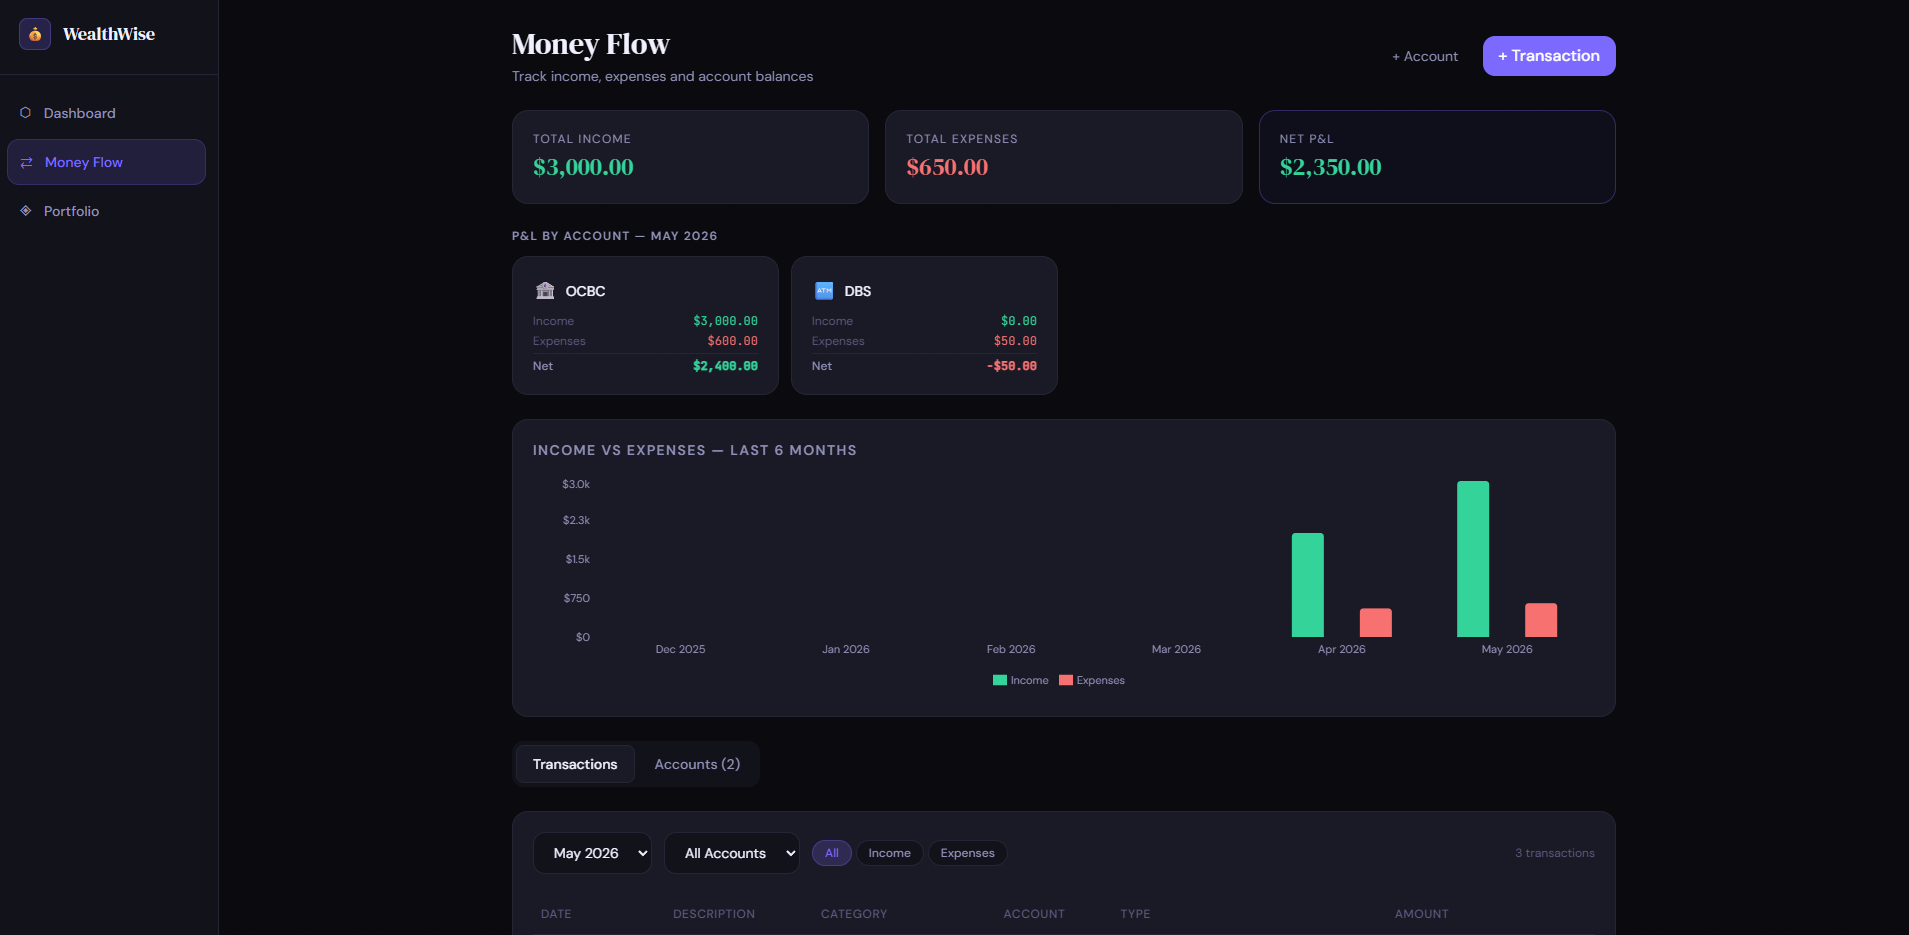Filter transactions by Expenses
Image resolution: width=1909 pixels, height=935 pixels.
point(967,853)
